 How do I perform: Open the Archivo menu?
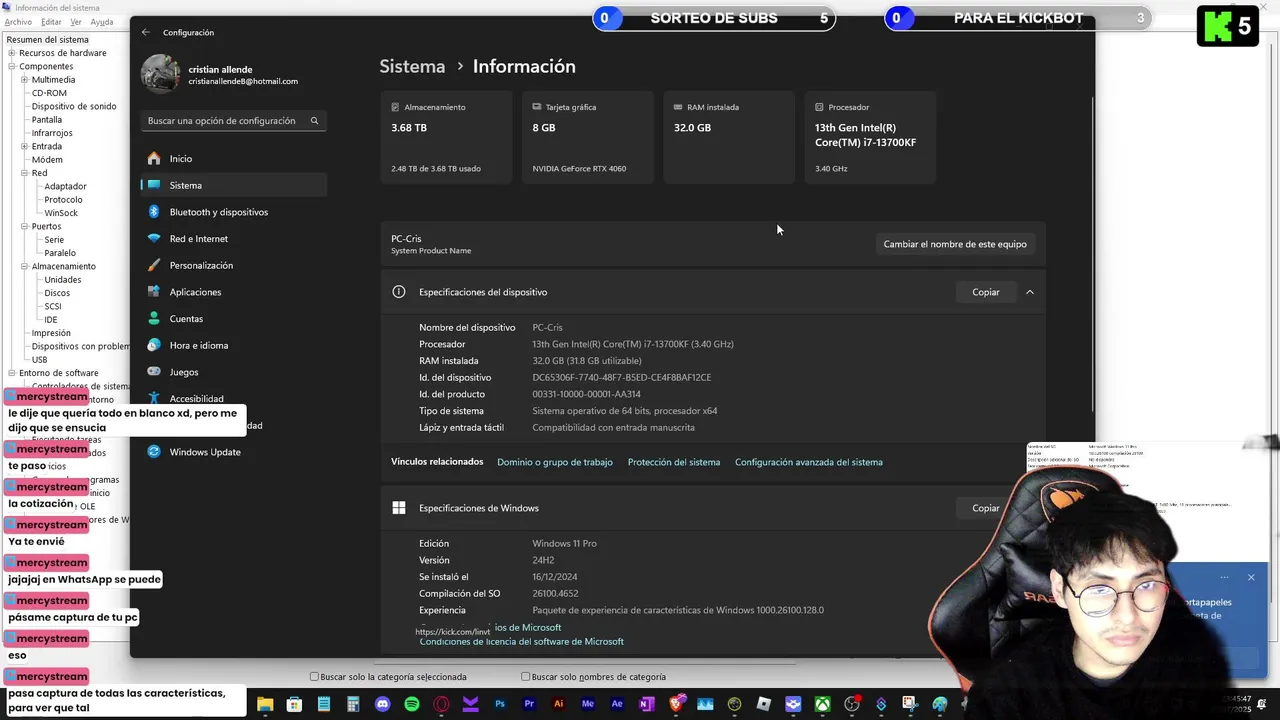pos(18,22)
